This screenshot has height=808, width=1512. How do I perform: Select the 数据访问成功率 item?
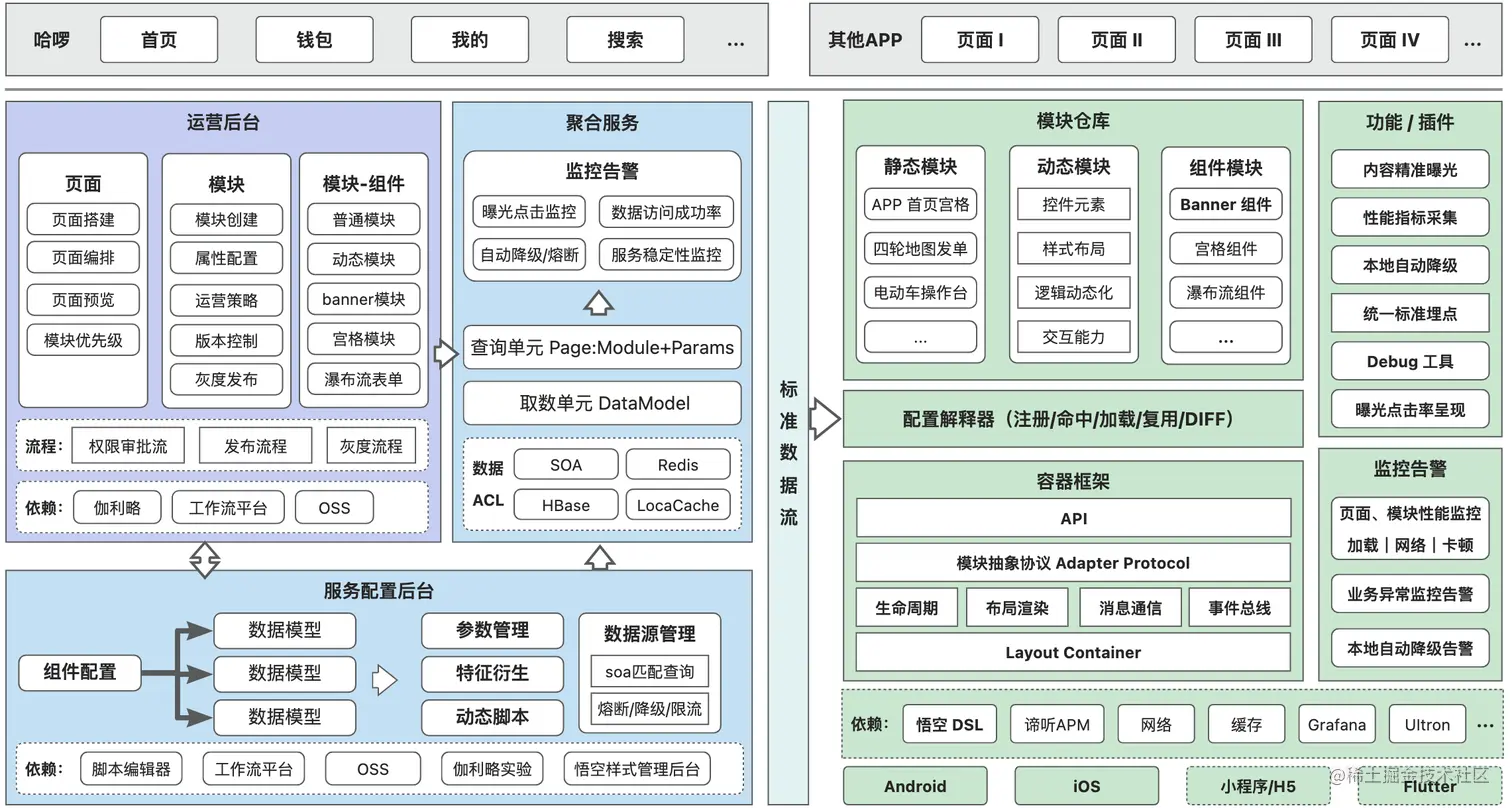(666, 212)
